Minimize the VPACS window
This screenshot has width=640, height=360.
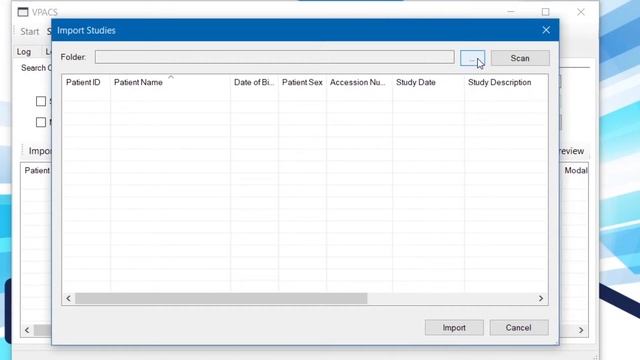tap(511, 12)
